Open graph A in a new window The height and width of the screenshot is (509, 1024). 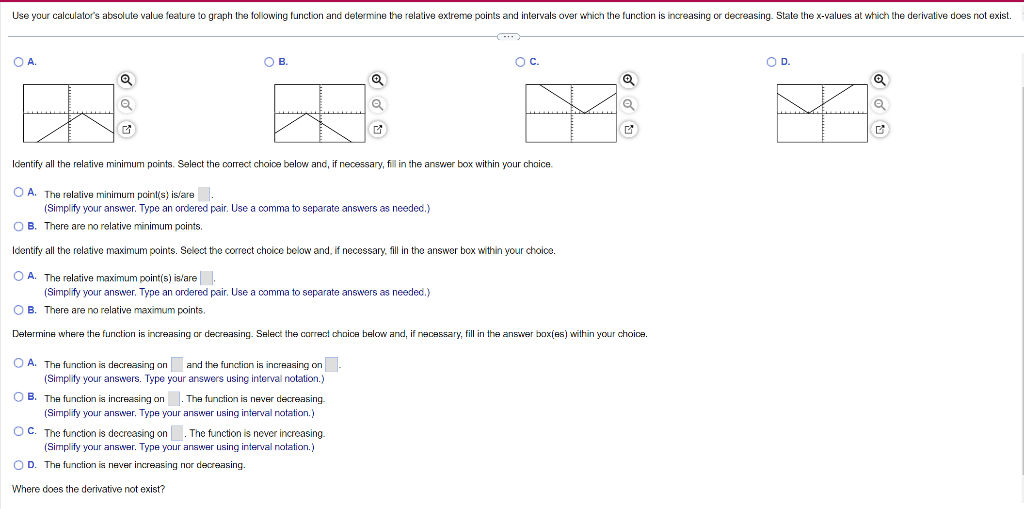(x=127, y=129)
